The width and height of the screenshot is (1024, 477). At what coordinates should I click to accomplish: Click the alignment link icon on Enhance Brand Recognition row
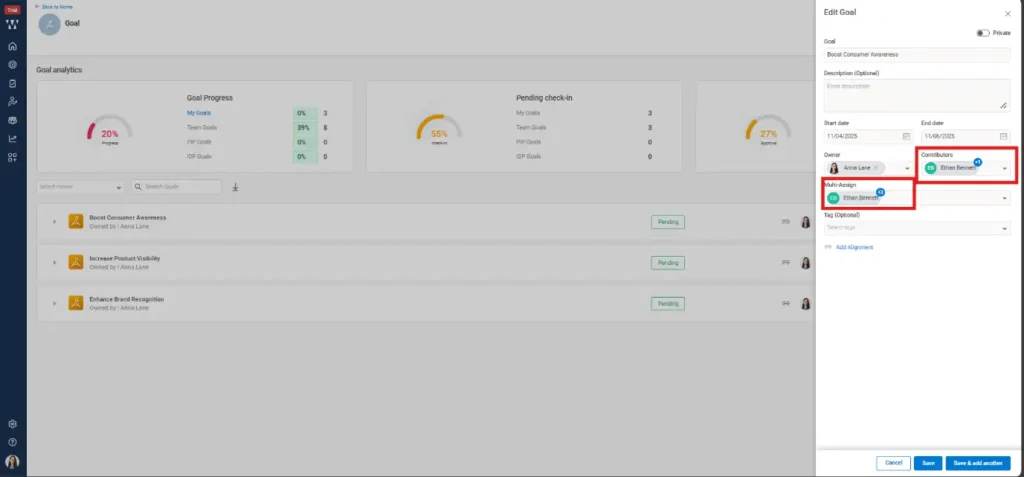click(x=786, y=303)
